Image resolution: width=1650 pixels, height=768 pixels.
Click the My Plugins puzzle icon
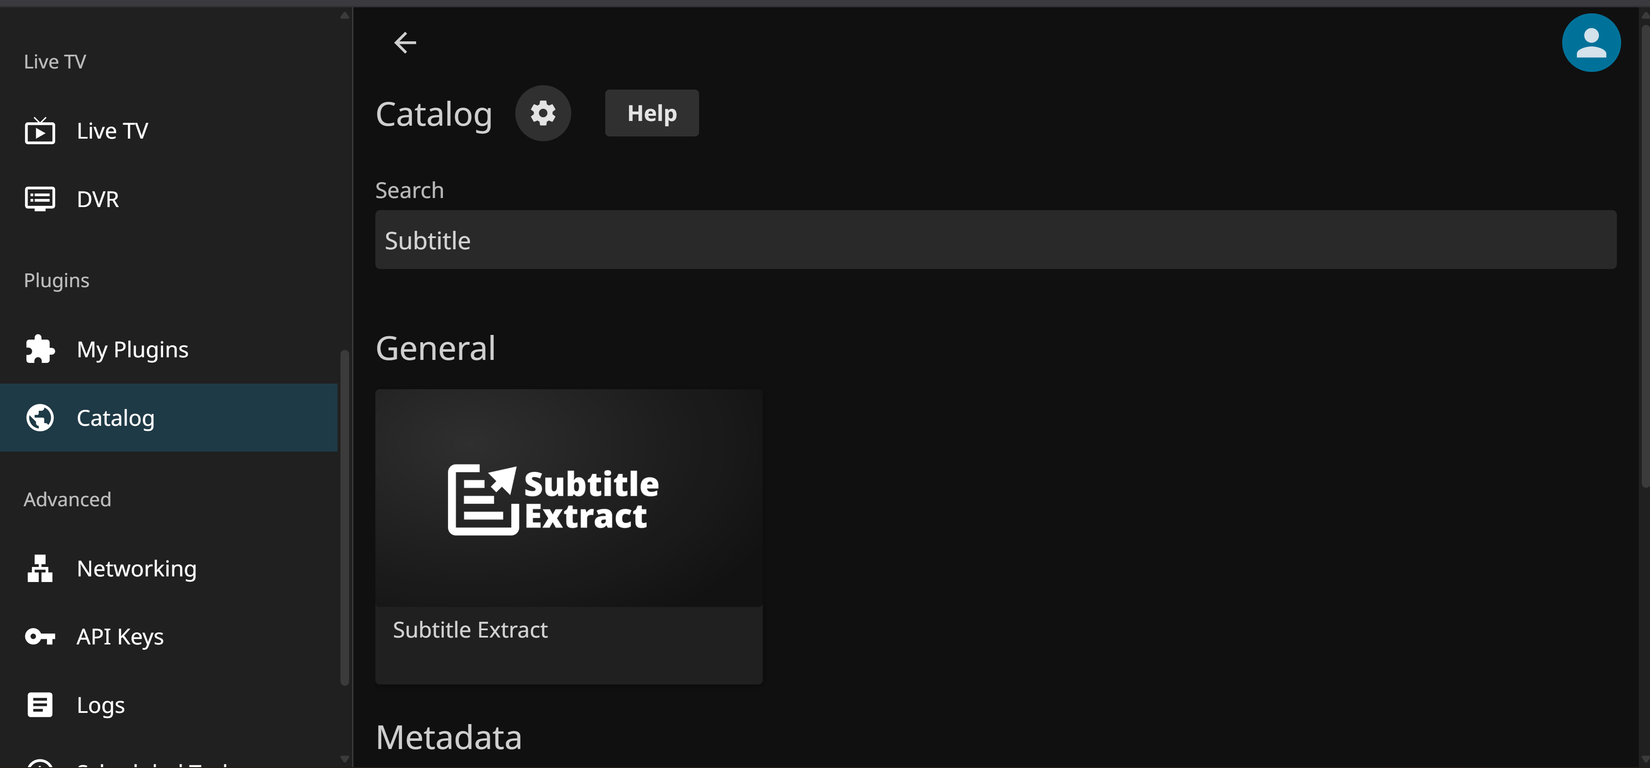[x=40, y=349]
